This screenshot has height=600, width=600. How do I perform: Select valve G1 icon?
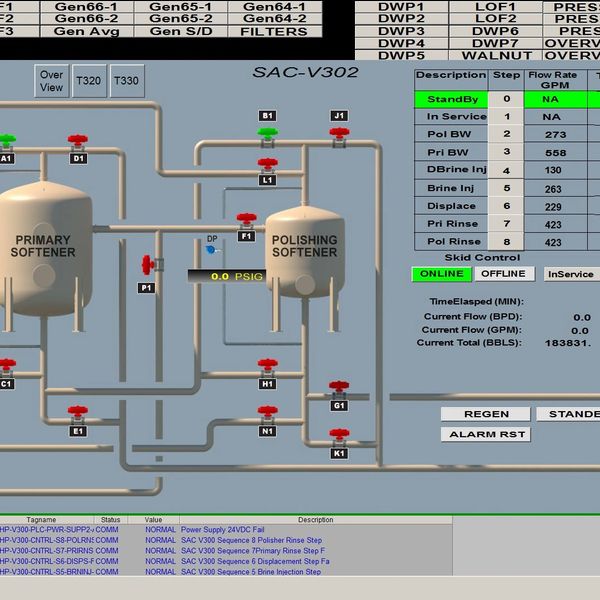coord(339,388)
